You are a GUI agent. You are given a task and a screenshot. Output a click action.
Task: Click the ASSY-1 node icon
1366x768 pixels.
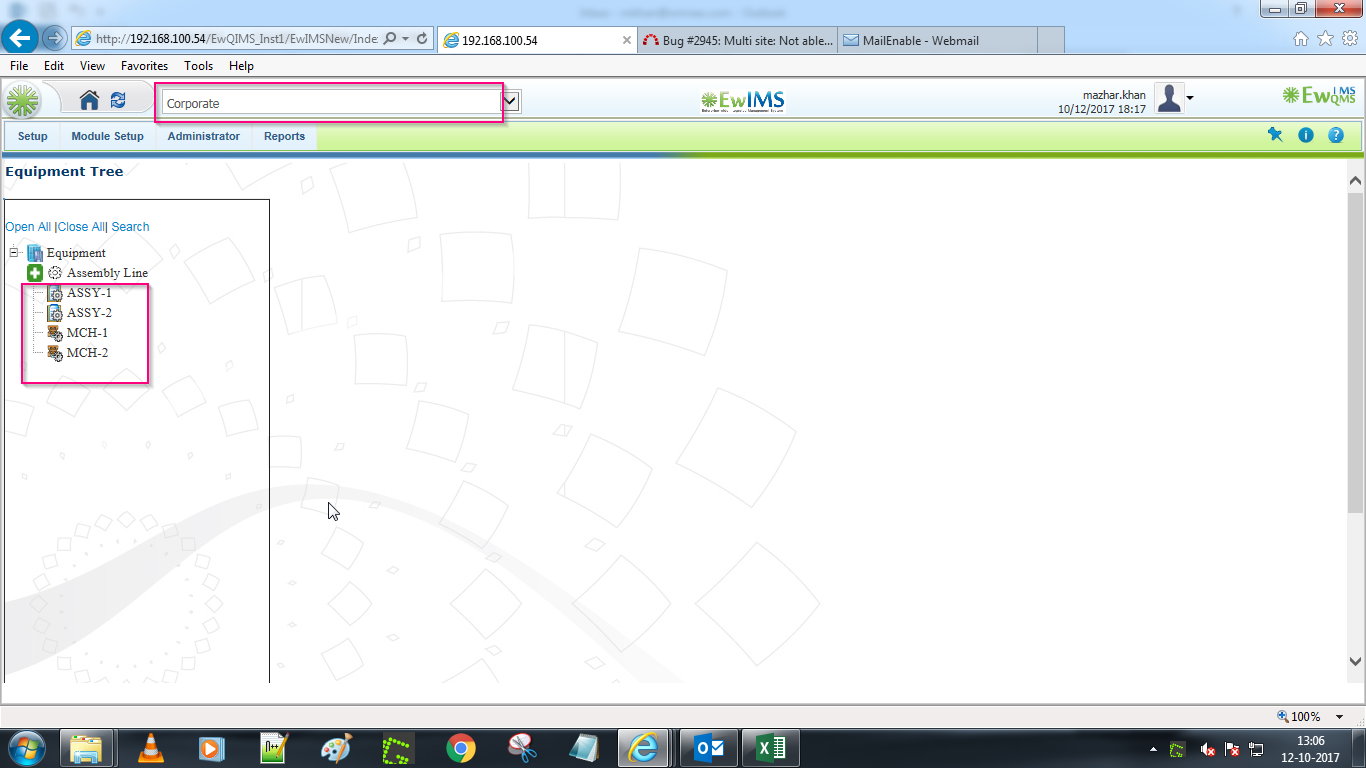click(55, 293)
